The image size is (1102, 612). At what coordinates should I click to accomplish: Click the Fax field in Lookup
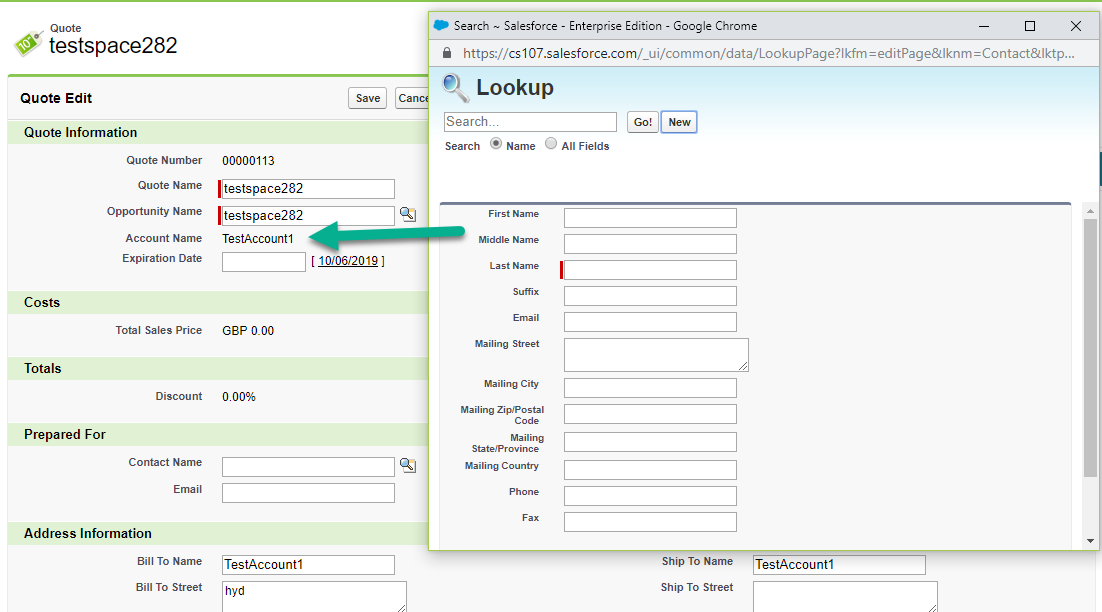point(650,522)
